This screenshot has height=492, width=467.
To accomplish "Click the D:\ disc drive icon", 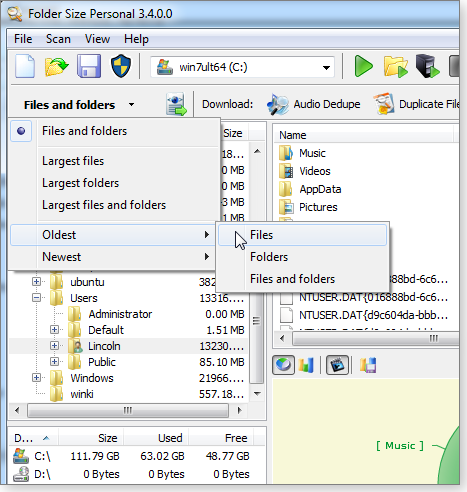I will click(21, 474).
